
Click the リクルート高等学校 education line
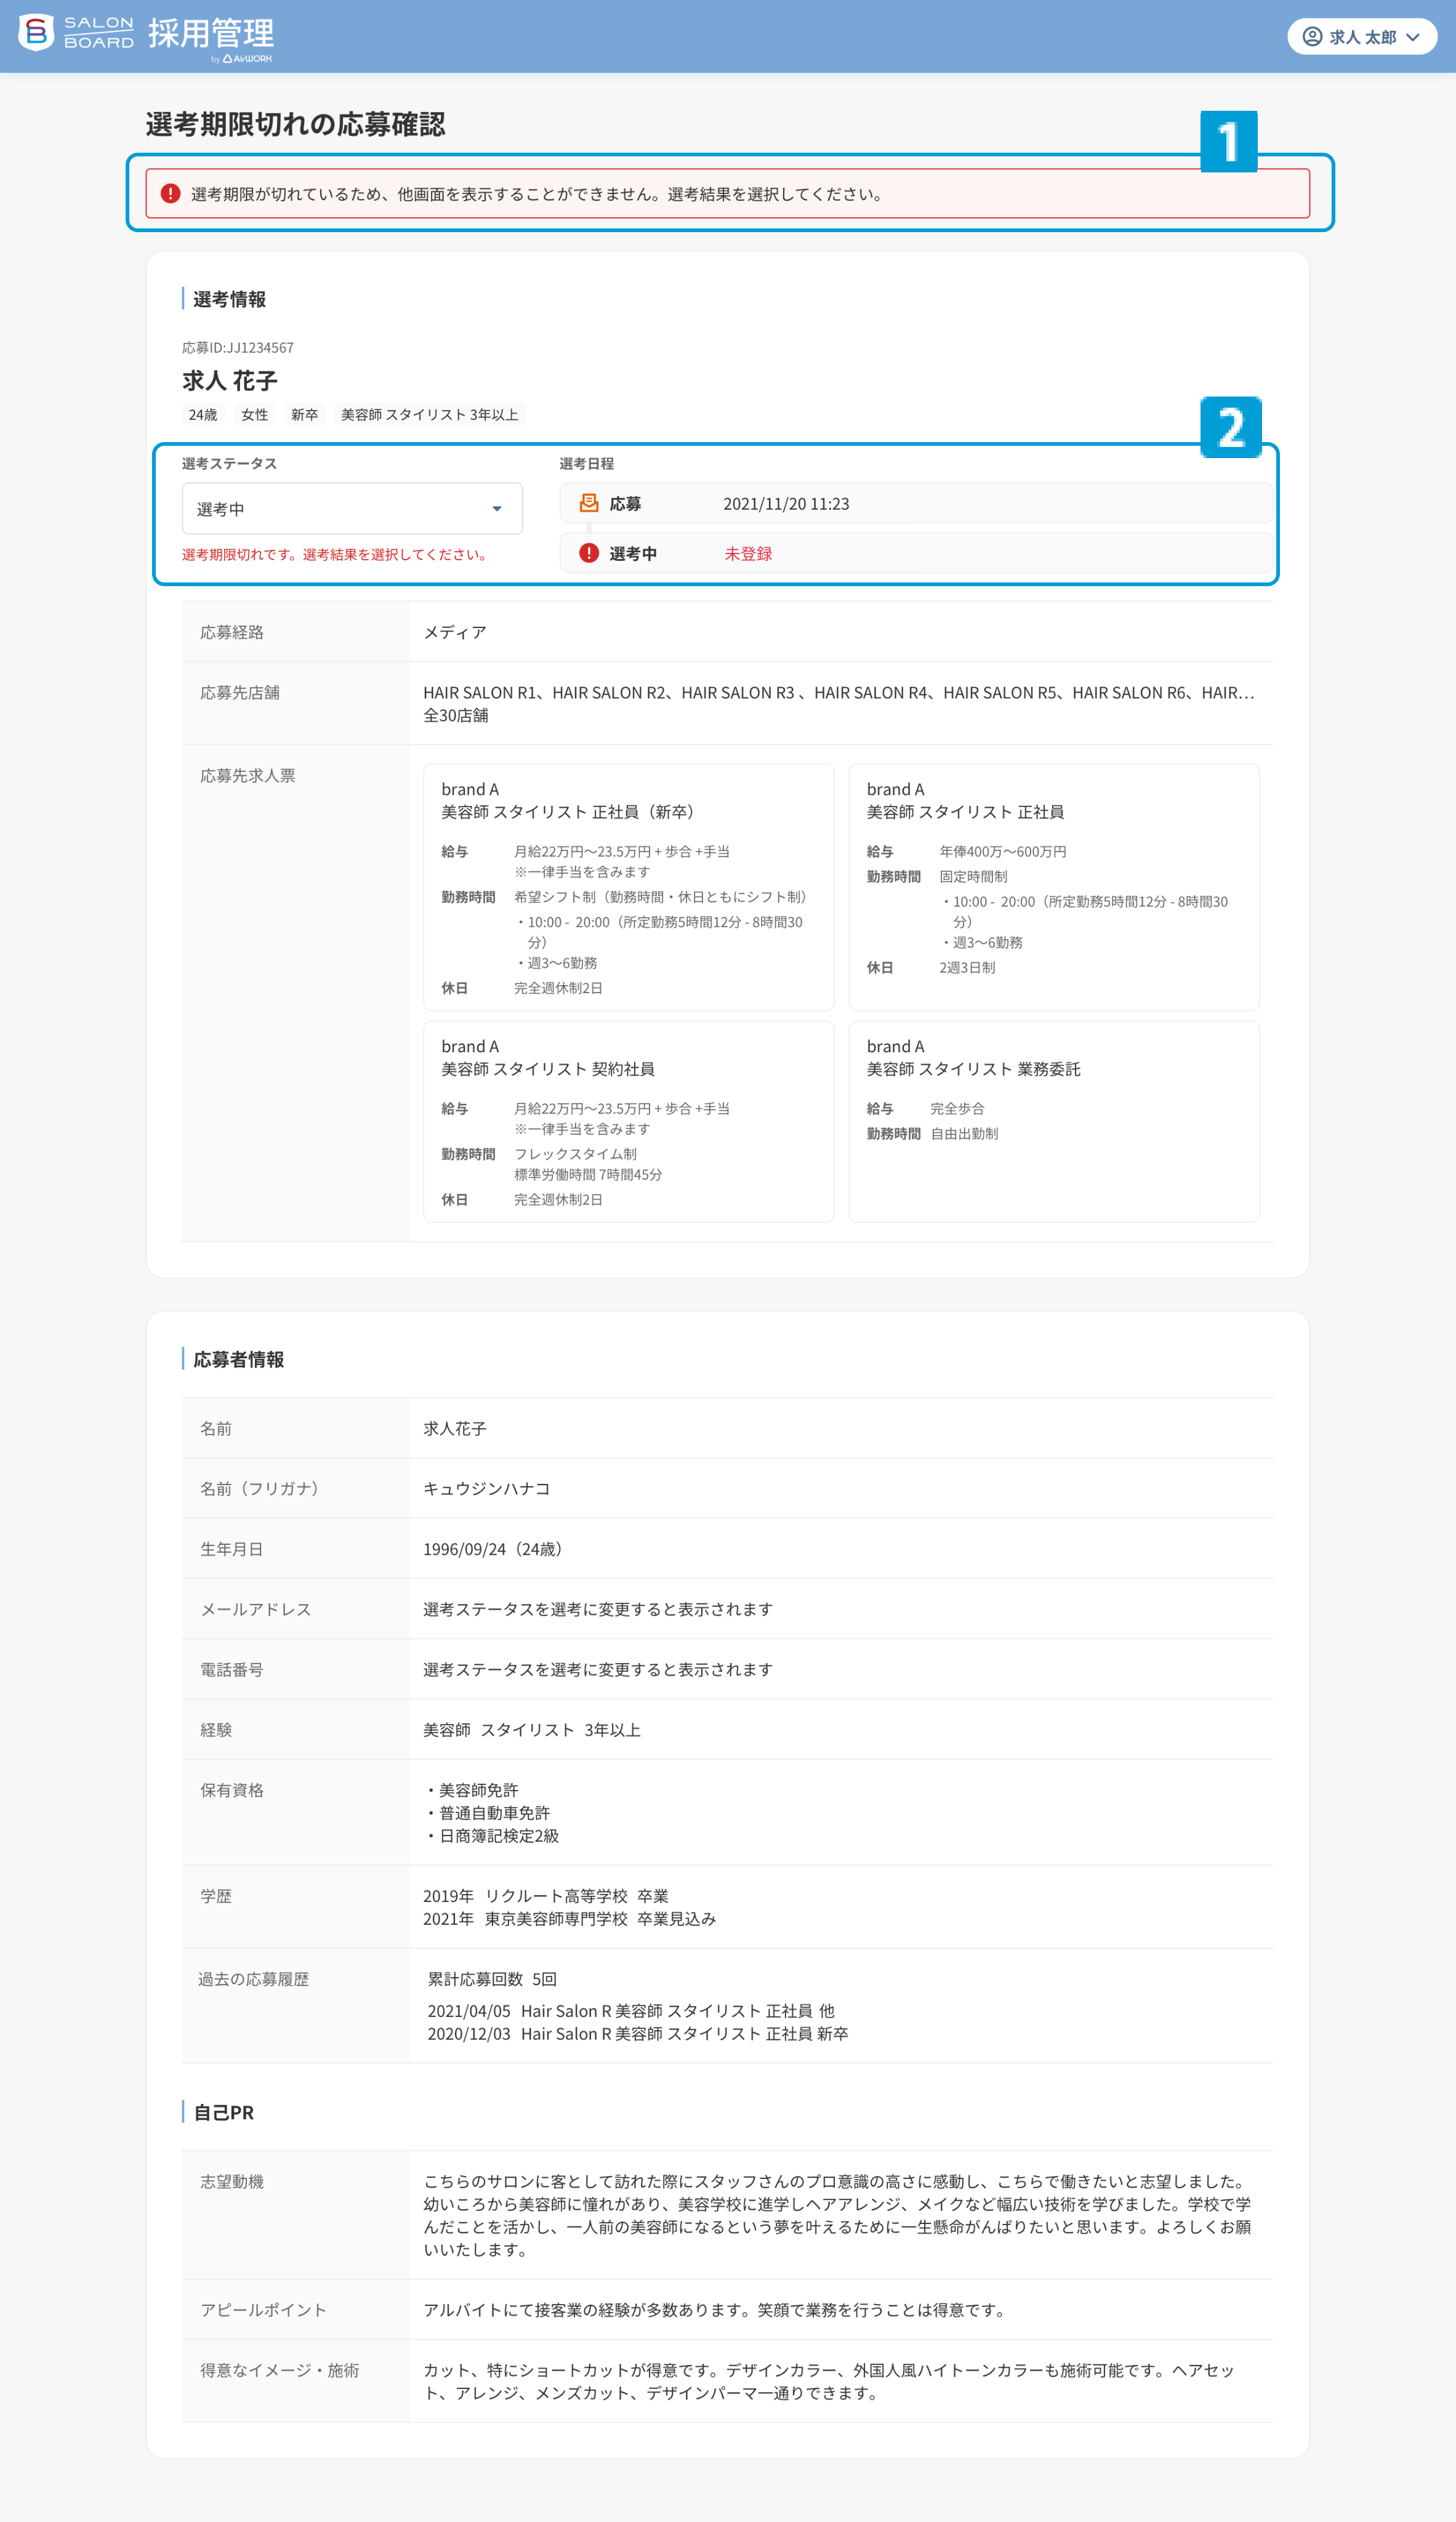click(x=546, y=1896)
